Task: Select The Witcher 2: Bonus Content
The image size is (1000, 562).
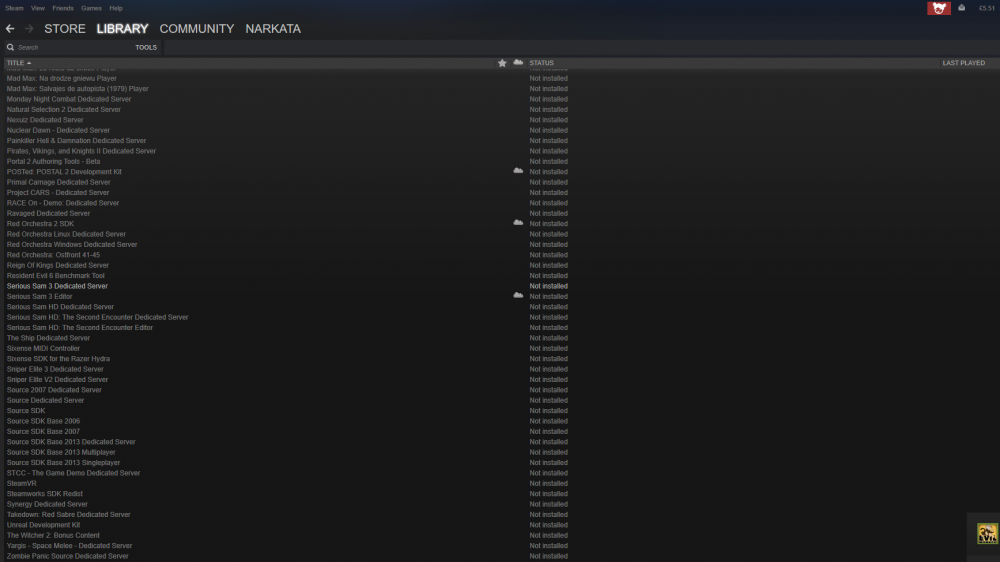Action: coord(54,535)
